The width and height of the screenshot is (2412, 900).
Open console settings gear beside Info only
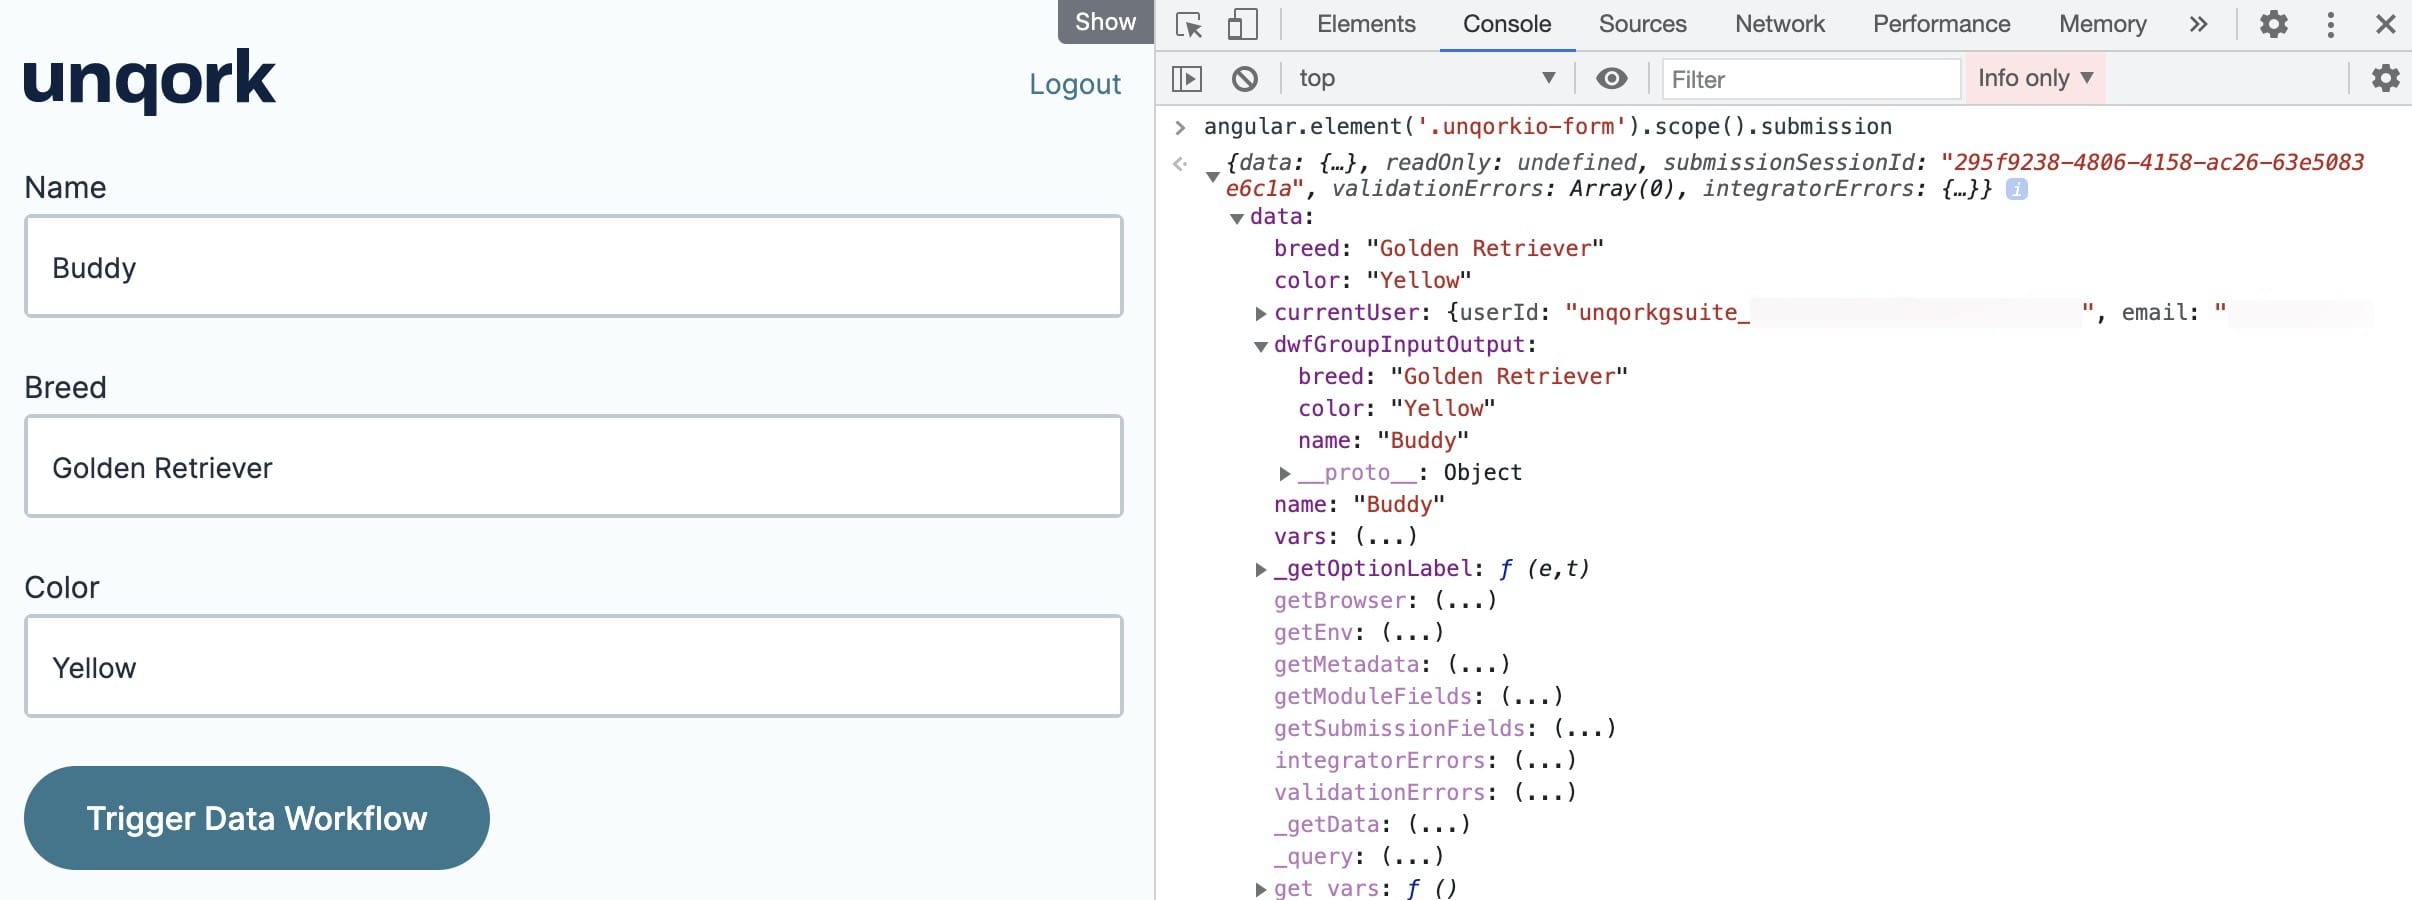tap(2385, 78)
